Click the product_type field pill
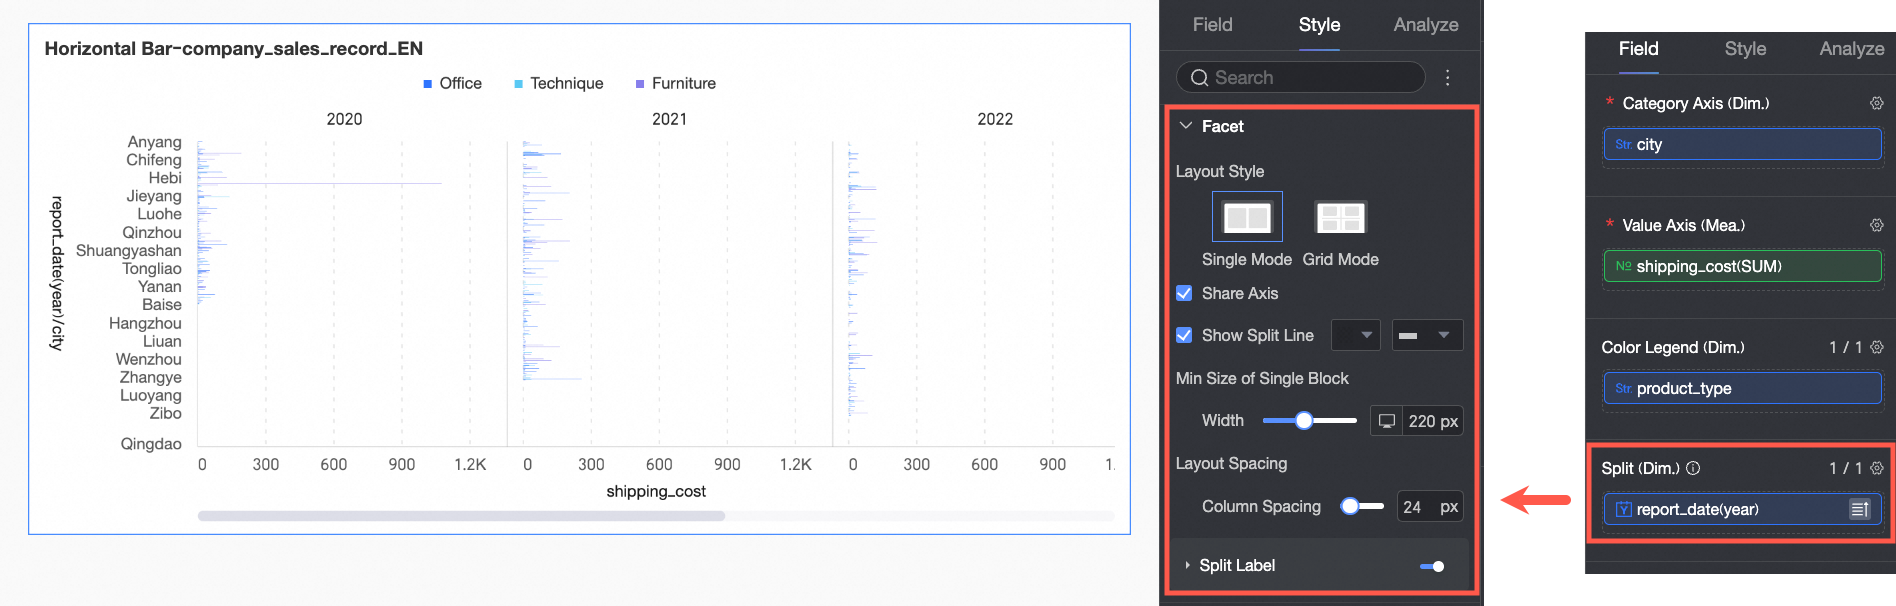1896x606 pixels. (1742, 389)
